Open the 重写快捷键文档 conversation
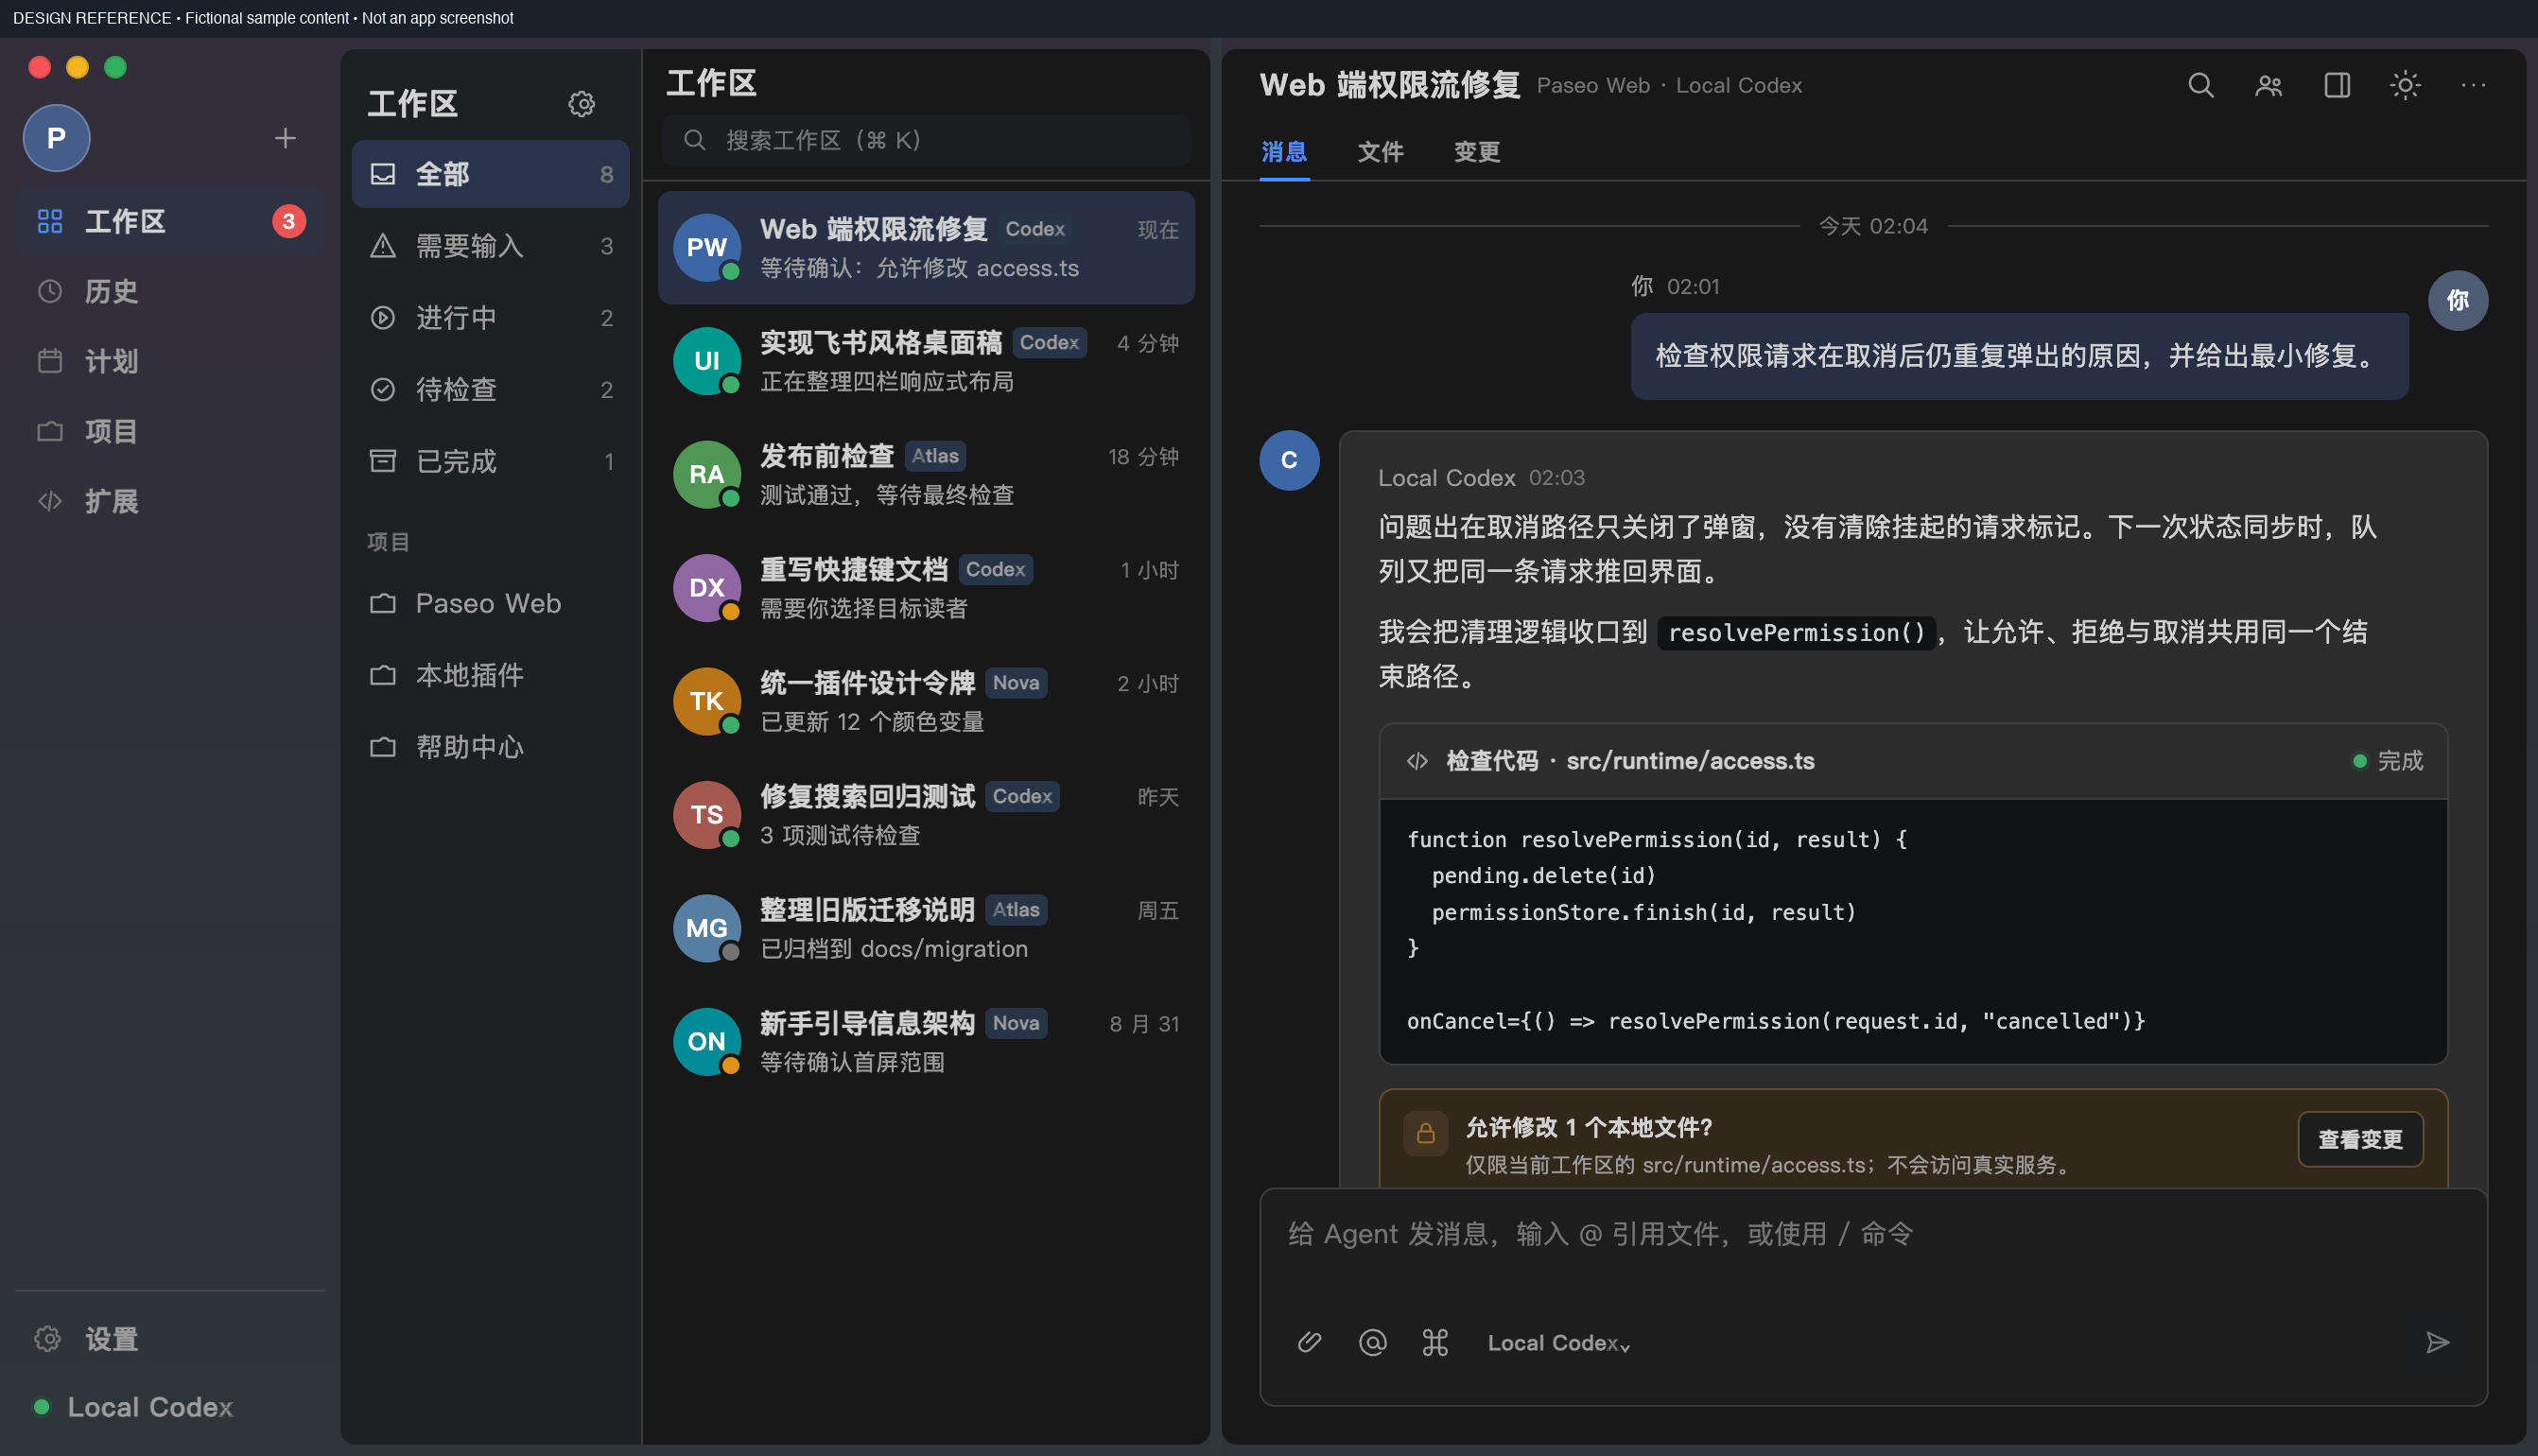2538x1456 pixels. click(x=926, y=588)
